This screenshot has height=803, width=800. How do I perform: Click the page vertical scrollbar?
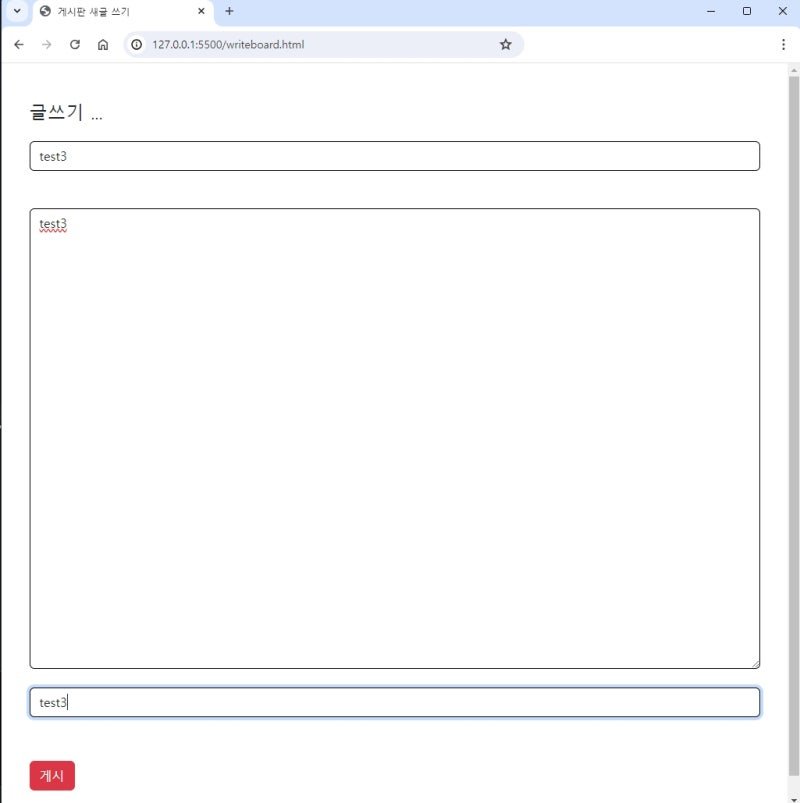[x=793, y=425]
